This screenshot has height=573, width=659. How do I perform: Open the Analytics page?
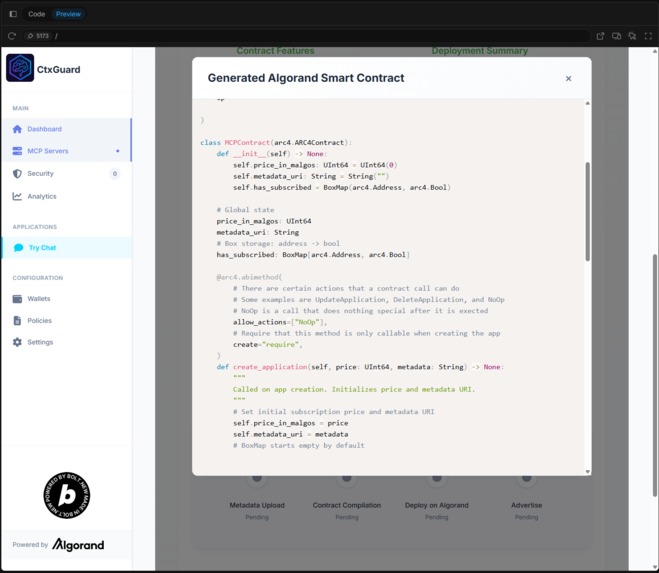point(66,196)
